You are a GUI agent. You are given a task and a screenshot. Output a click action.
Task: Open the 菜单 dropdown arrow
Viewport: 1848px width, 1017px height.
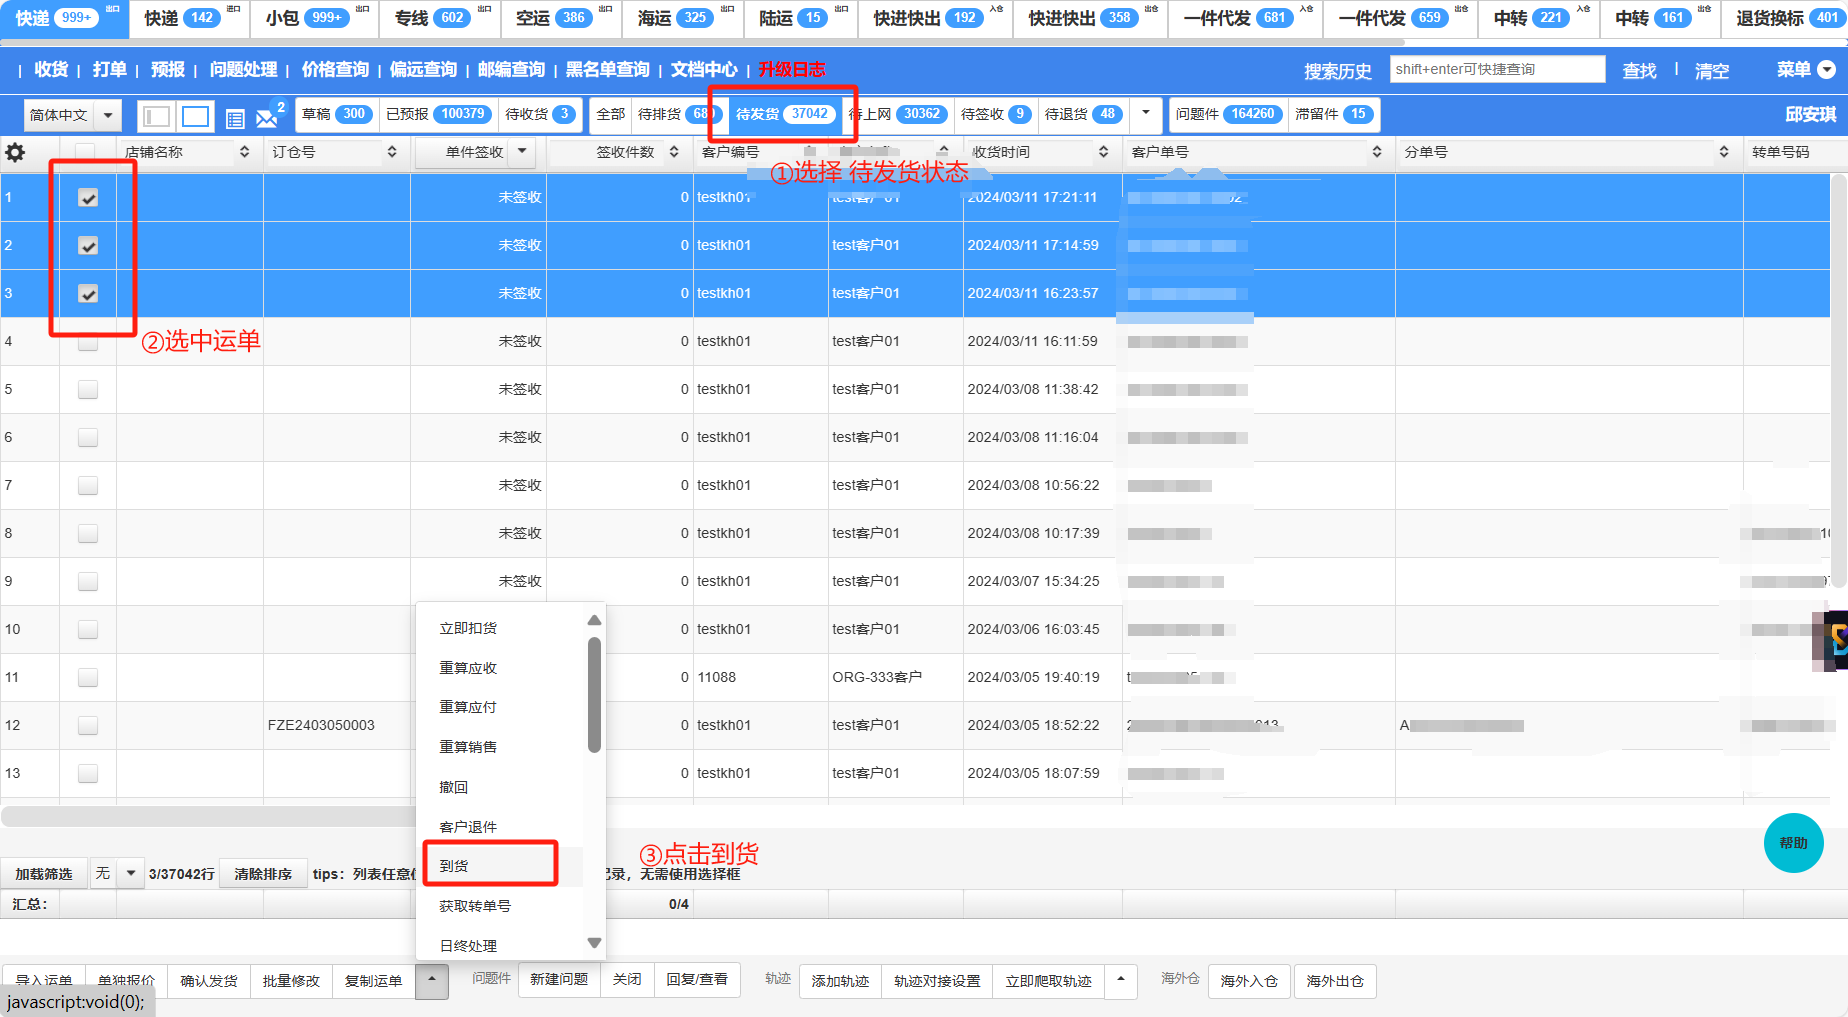click(1826, 70)
